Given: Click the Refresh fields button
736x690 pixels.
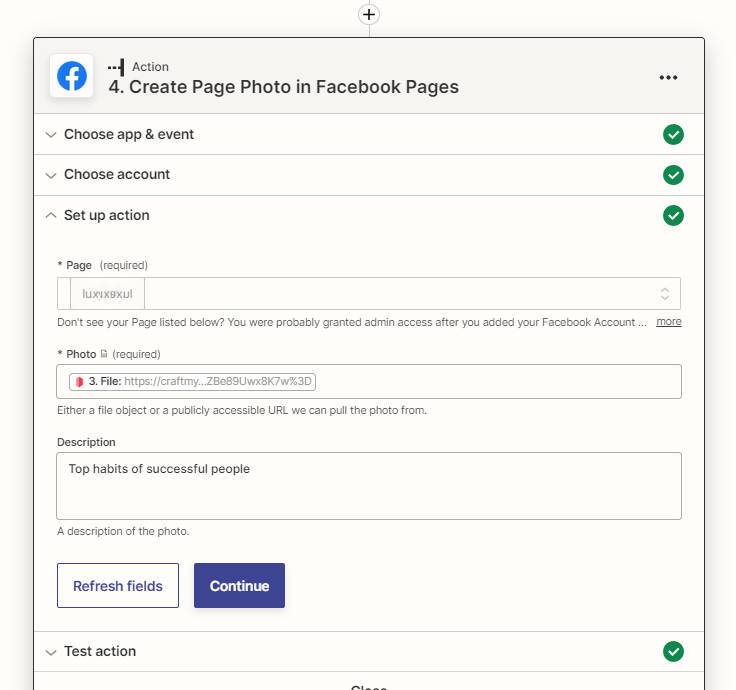Looking at the screenshot, I should coord(118,586).
